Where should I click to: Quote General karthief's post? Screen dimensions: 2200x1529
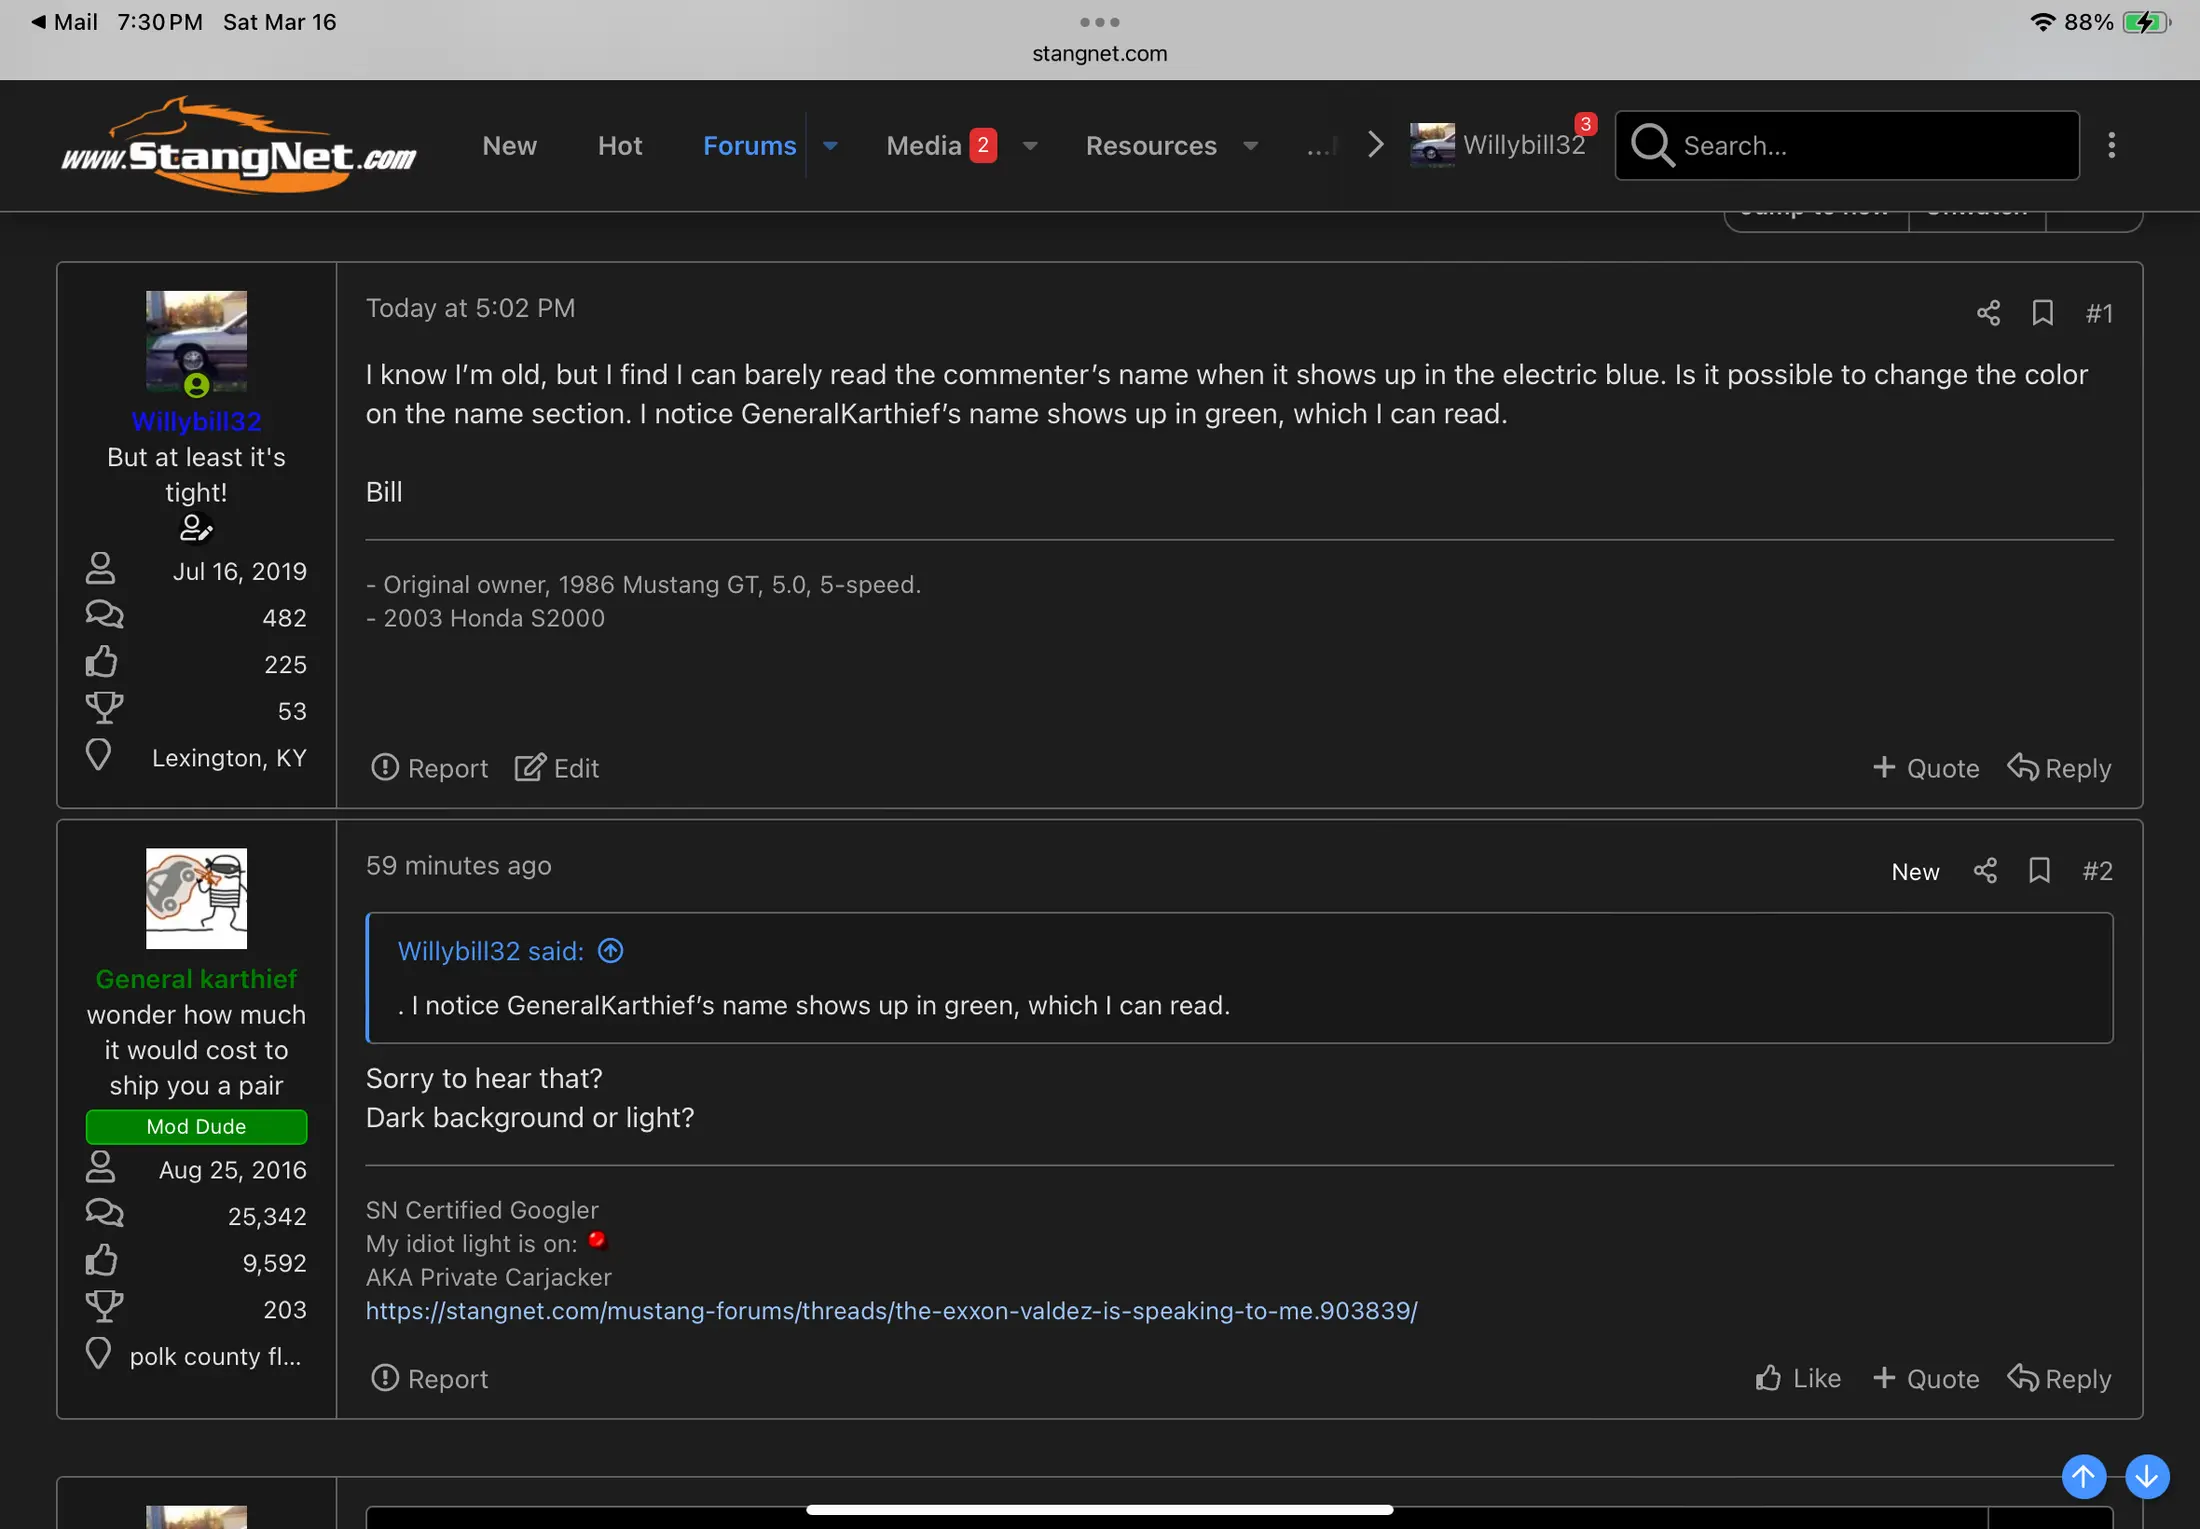point(1925,1378)
